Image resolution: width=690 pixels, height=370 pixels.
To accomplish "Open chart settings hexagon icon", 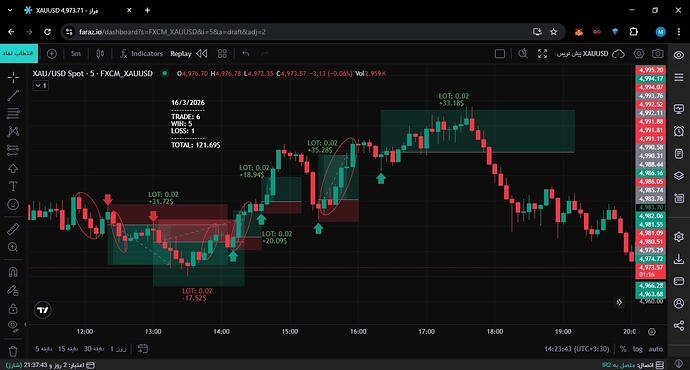I will click(639, 54).
